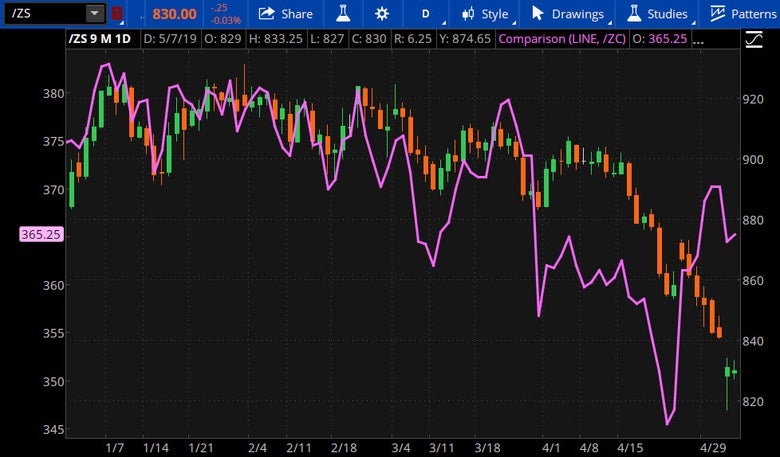Click the 3/18 date axis label
The width and height of the screenshot is (780, 457).
click(487, 448)
